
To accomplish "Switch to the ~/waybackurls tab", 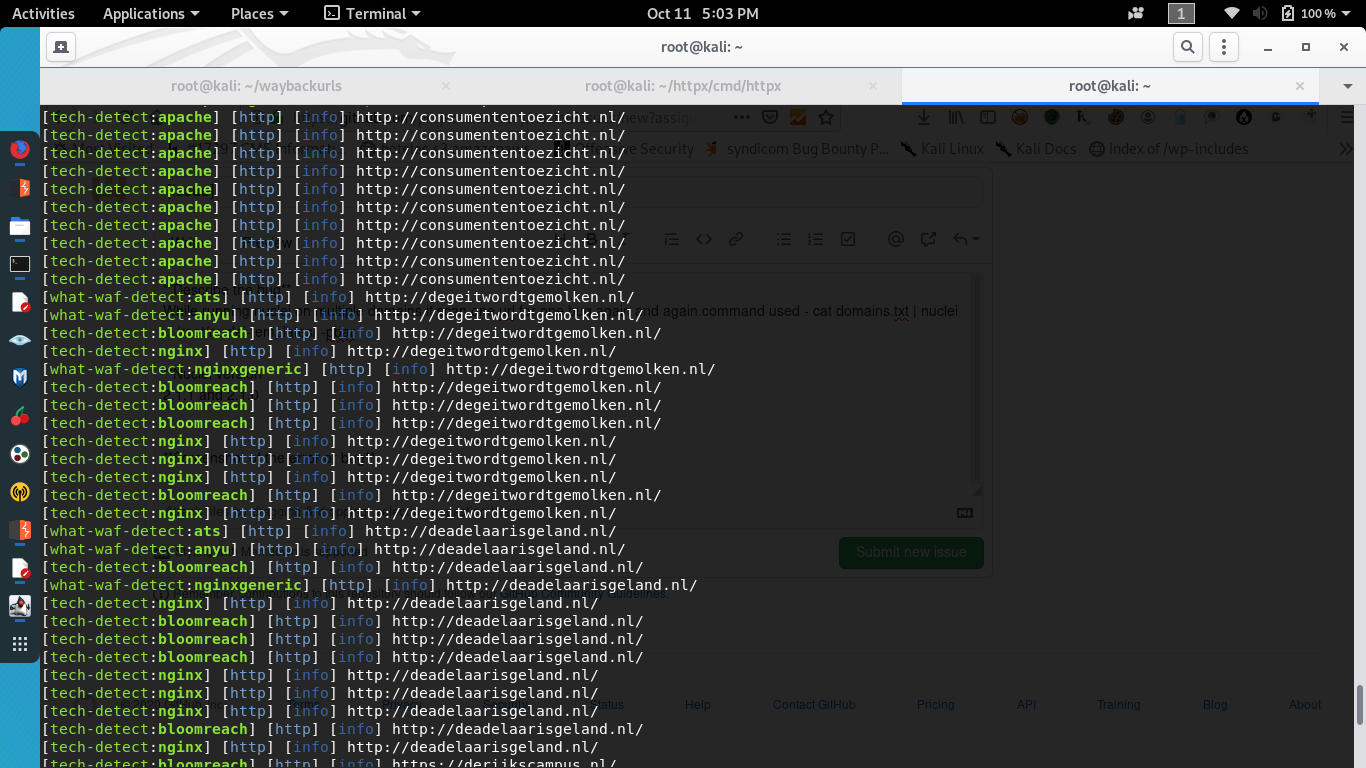I will coord(254,86).
